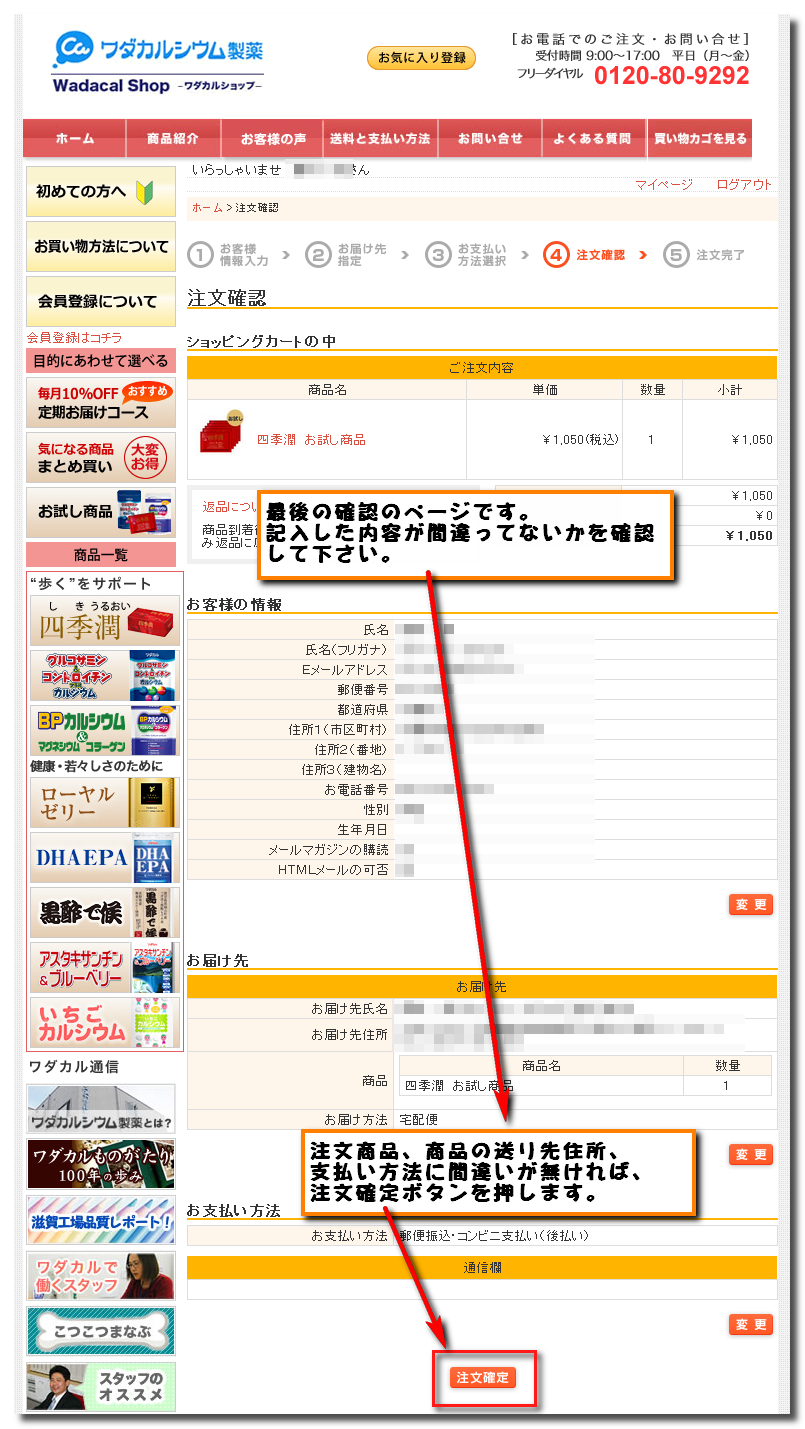
Task: Click the Wadacal Shop logo
Action: [159, 63]
